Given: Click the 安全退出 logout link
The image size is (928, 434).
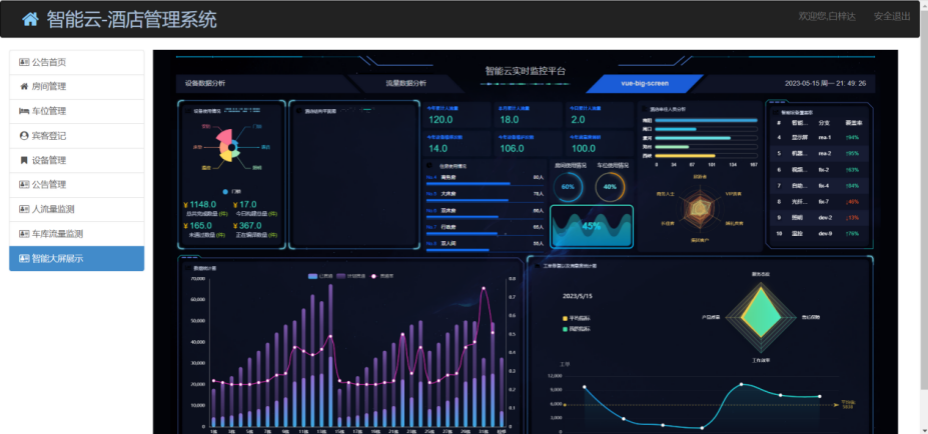Looking at the screenshot, I should tap(891, 17).
